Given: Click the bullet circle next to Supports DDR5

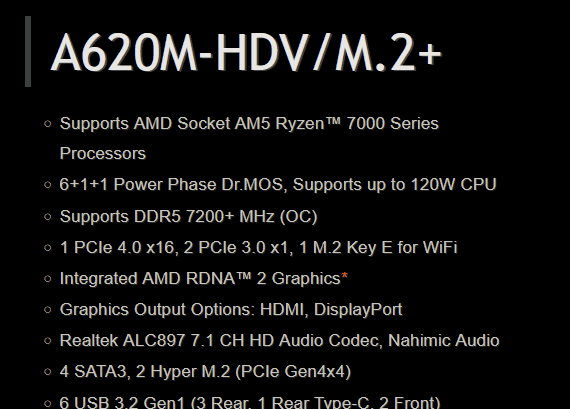Looking at the screenshot, I should click(x=48, y=217).
